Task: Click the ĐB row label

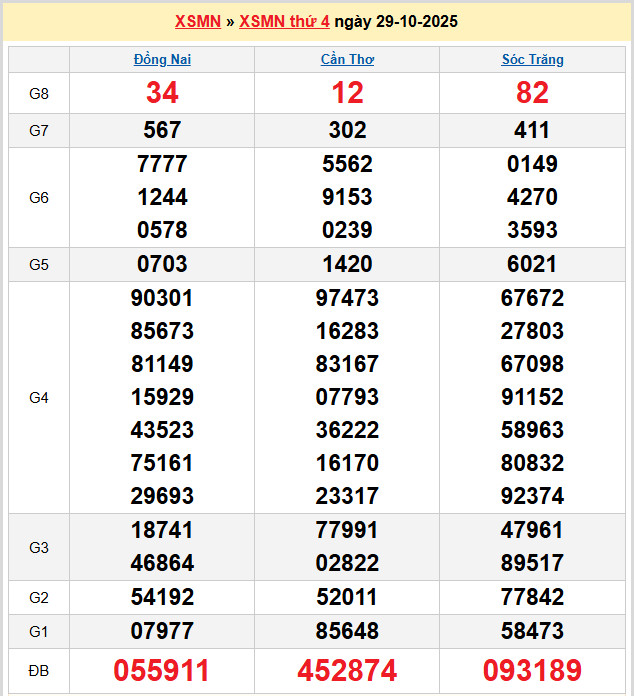Action: 39,670
